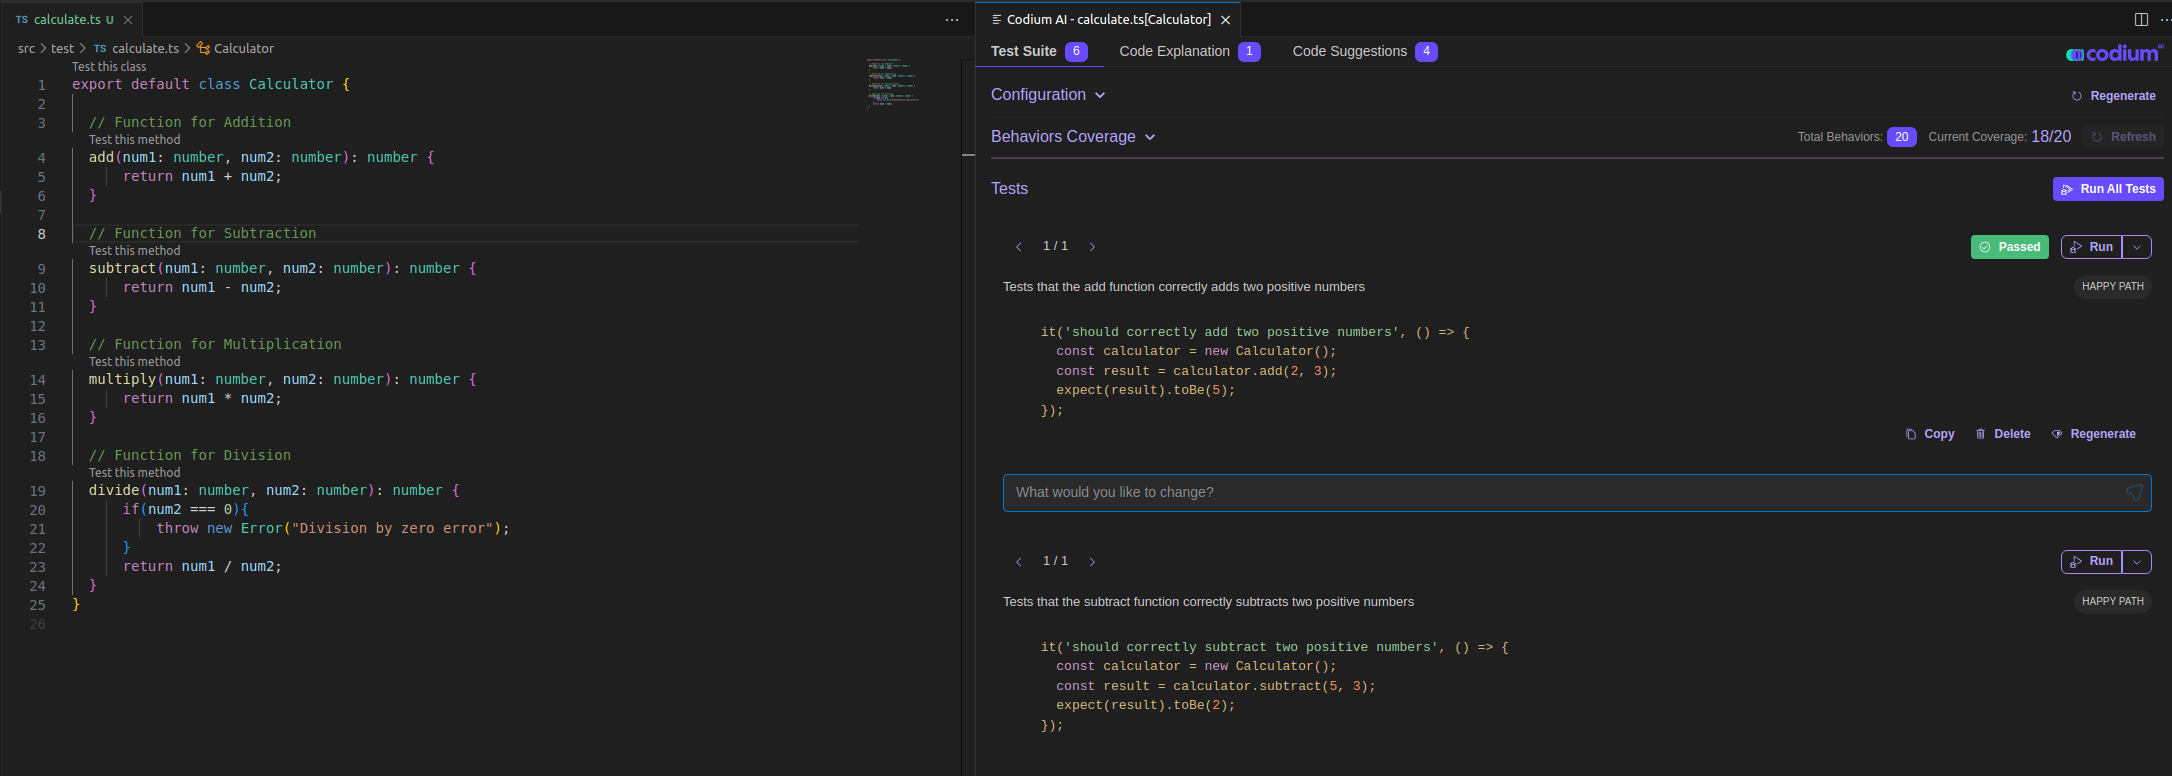Click the send icon in change prompt

click(x=2134, y=493)
